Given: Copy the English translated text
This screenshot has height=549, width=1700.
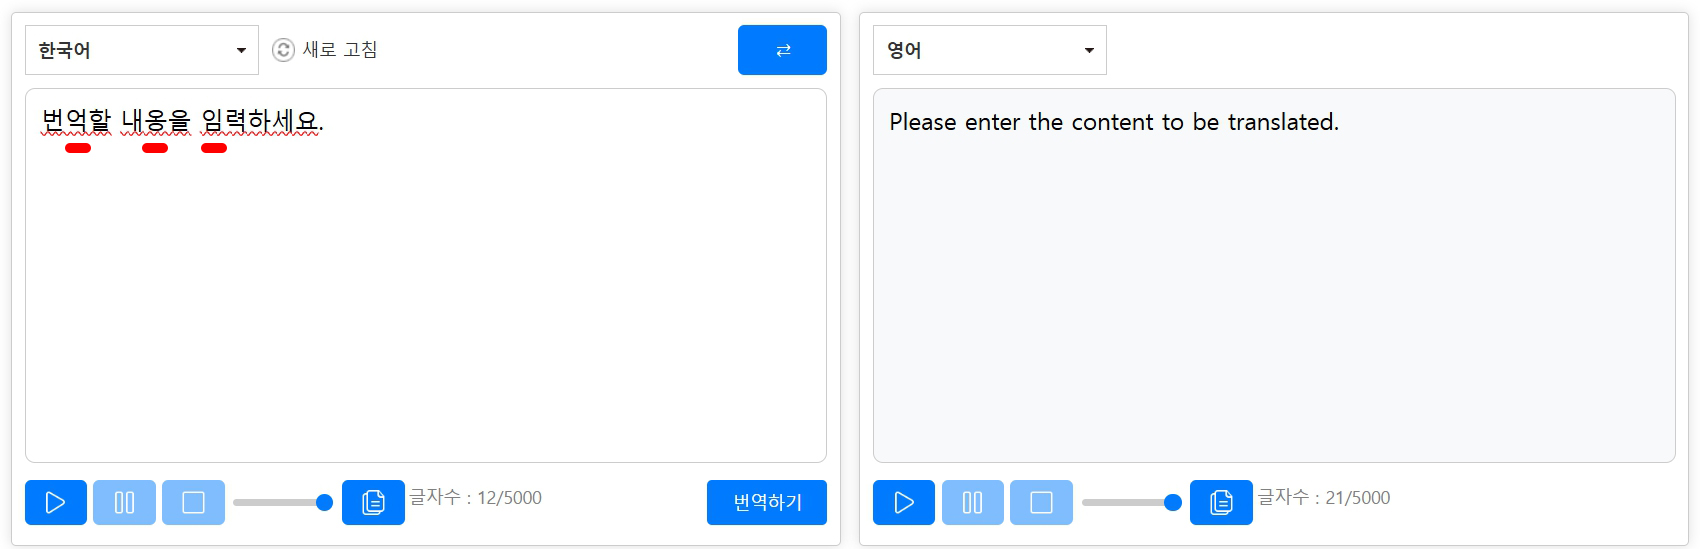Looking at the screenshot, I should tap(1221, 502).
